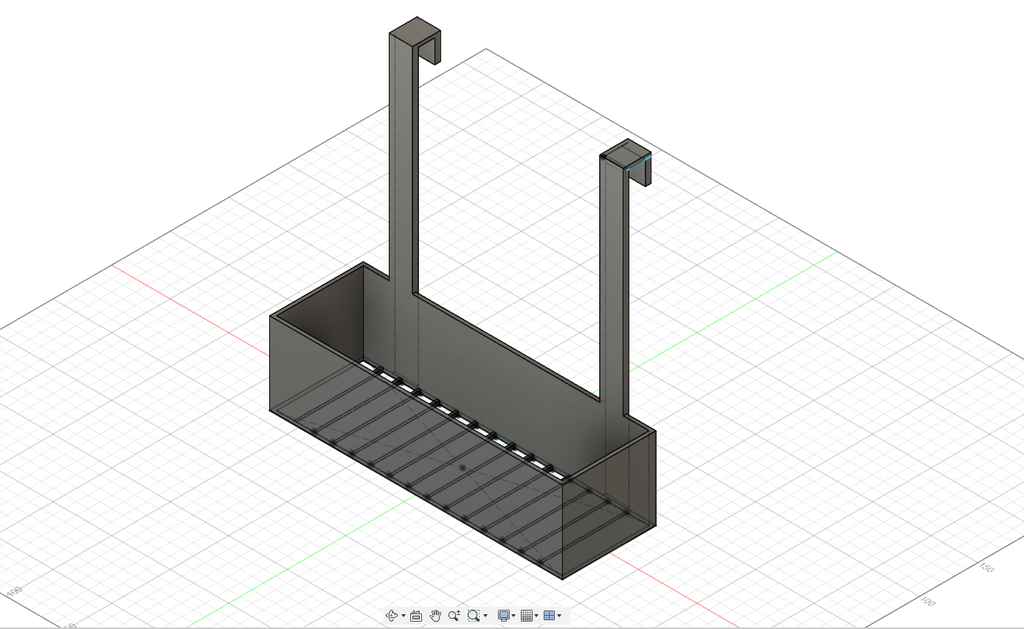Image resolution: width=1024 pixels, height=629 pixels.
Task: Select the Pan hand tool
Action: click(436, 615)
